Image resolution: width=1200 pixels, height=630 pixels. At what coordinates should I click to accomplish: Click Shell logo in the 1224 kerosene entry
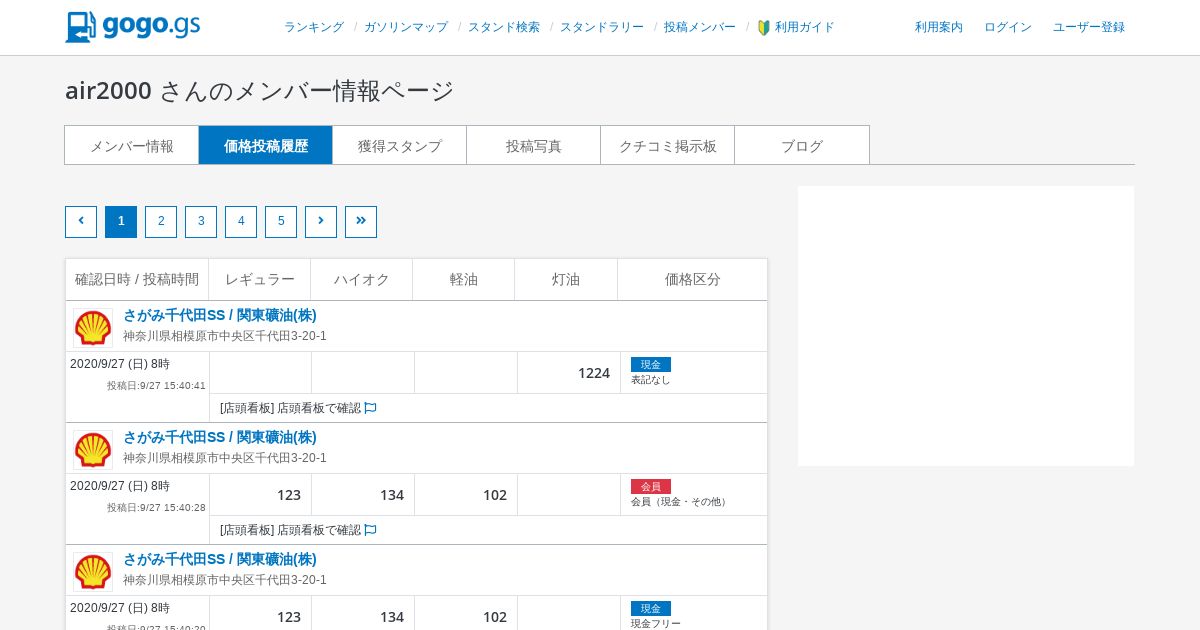click(x=93, y=328)
